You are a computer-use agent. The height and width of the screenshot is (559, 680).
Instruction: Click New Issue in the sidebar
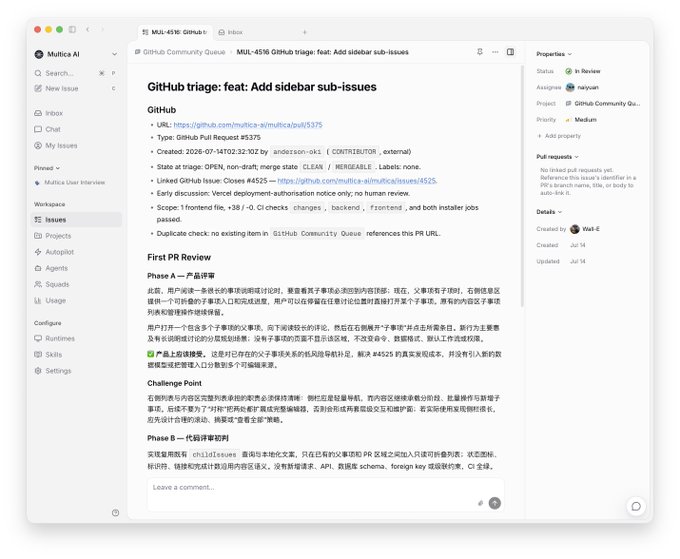point(76,88)
